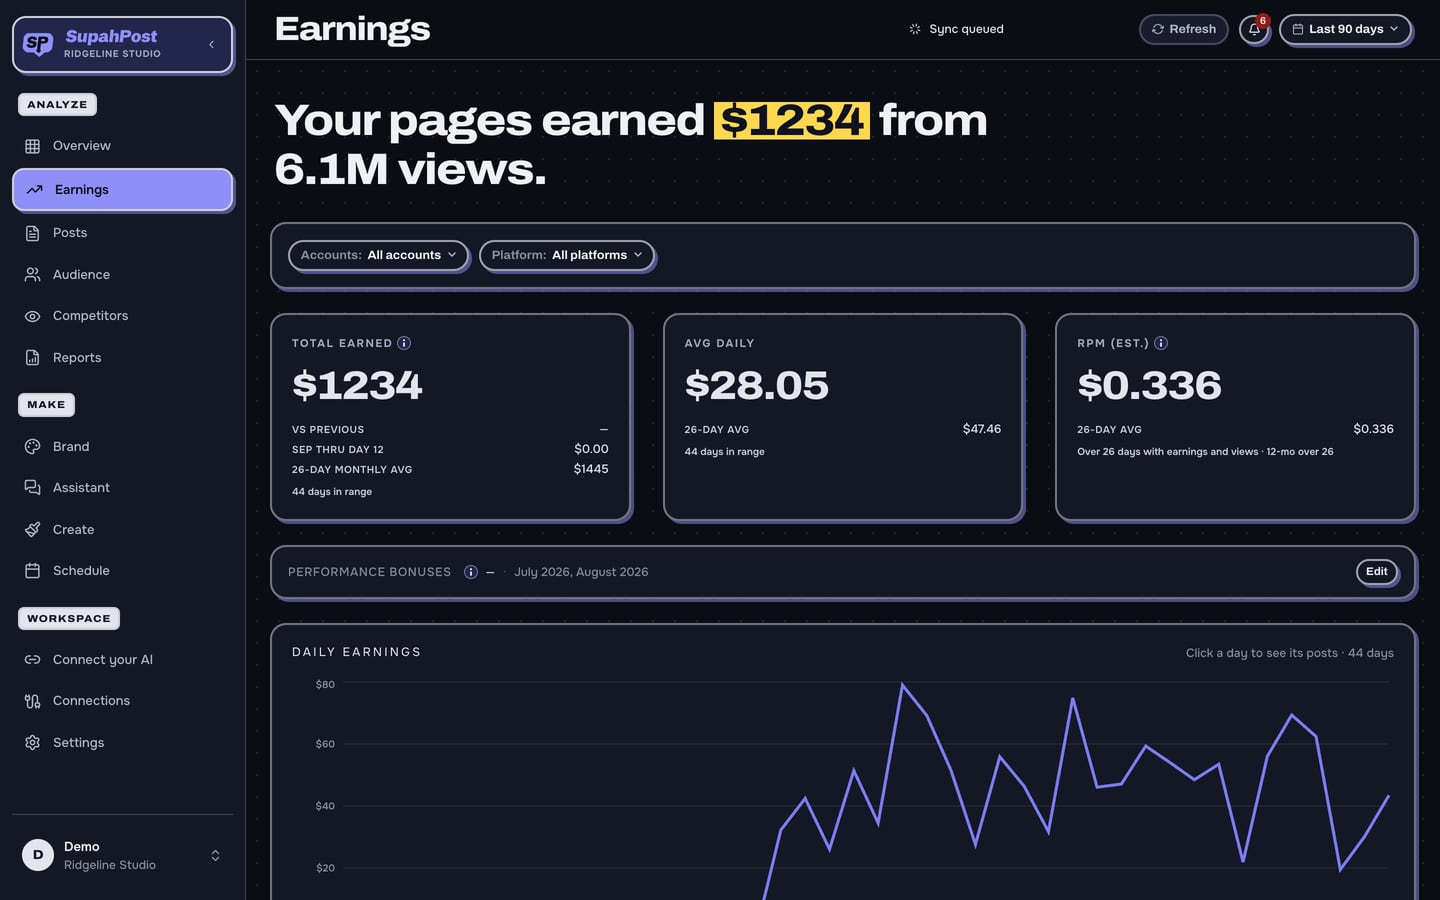Open Settings page

click(x=123, y=743)
